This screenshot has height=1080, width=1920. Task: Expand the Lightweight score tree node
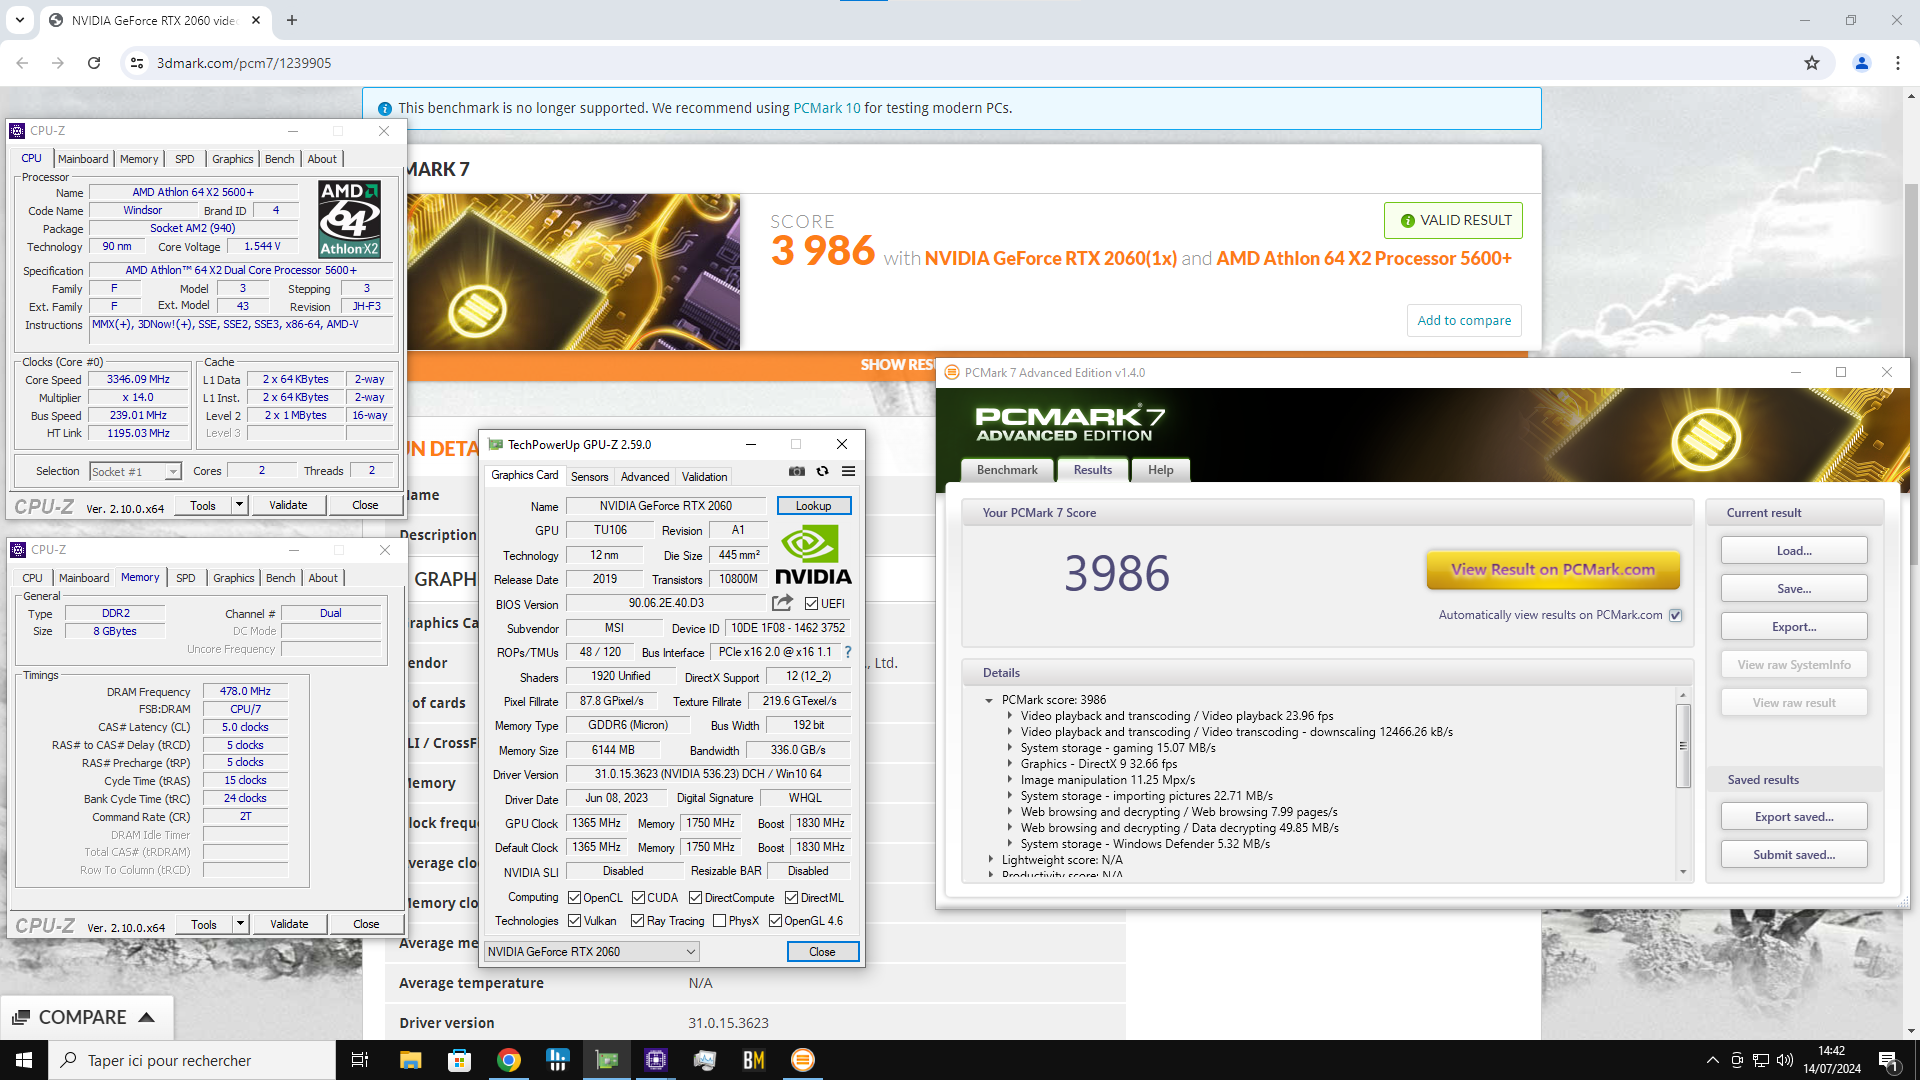(x=990, y=860)
